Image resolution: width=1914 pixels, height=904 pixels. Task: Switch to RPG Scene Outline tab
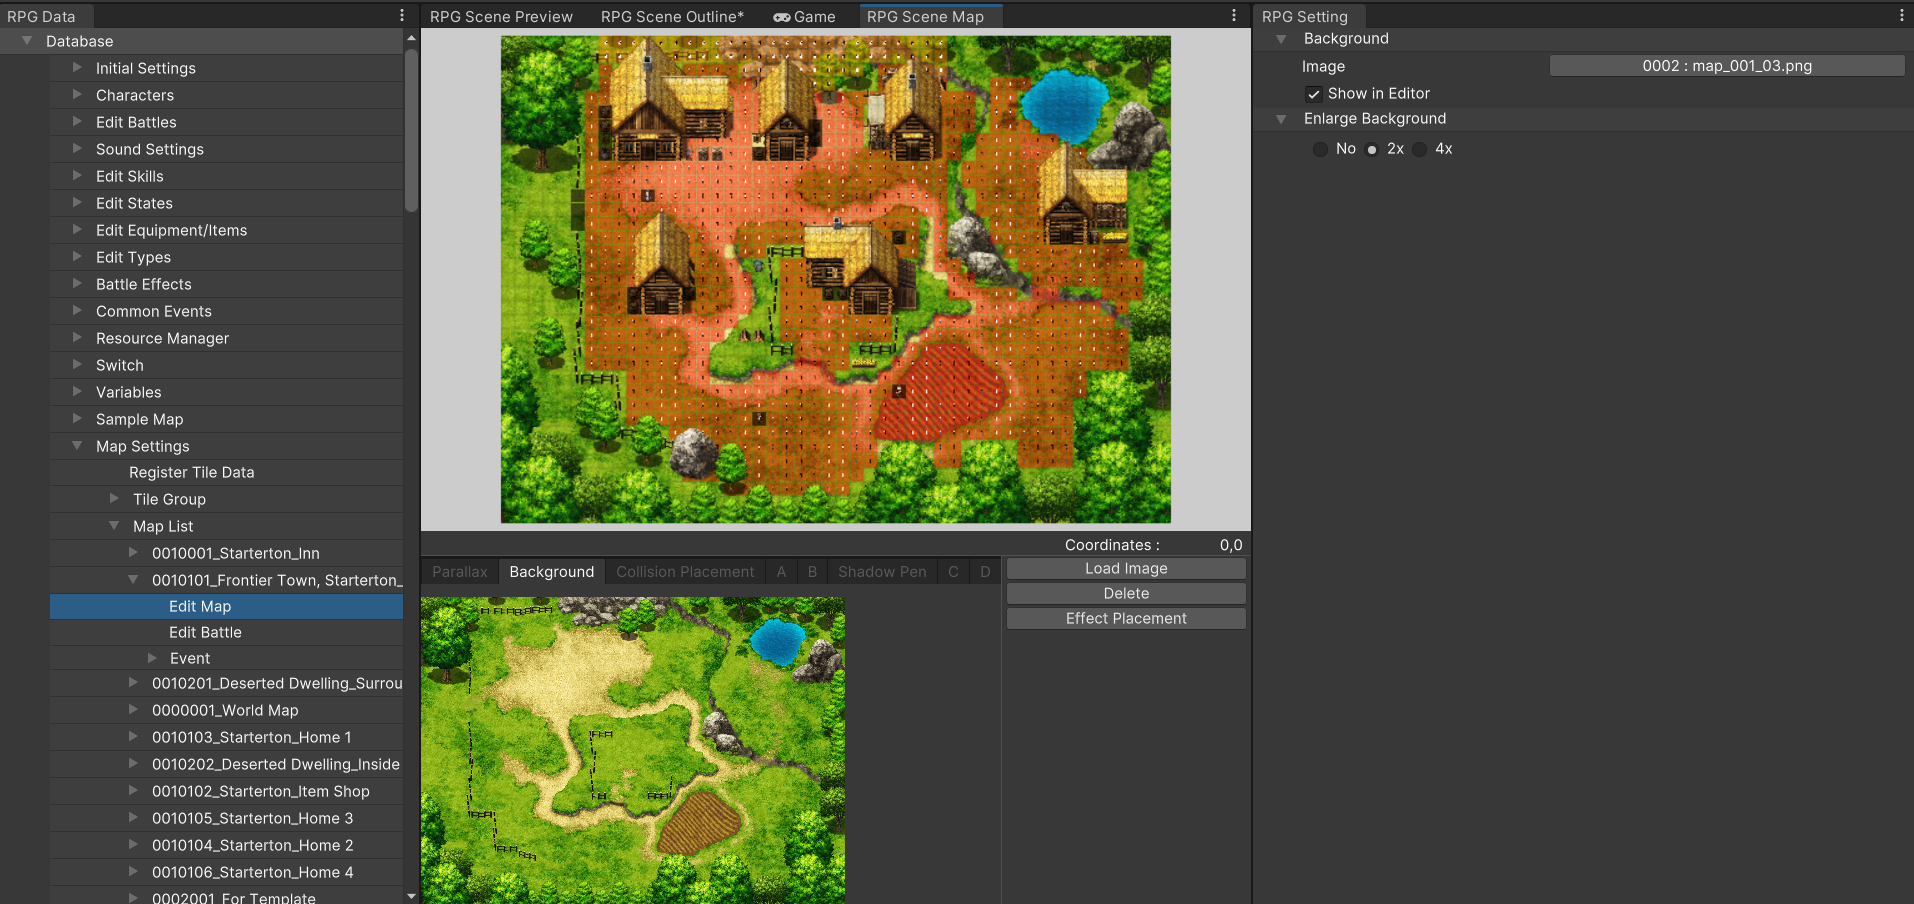(x=672, y=17)
